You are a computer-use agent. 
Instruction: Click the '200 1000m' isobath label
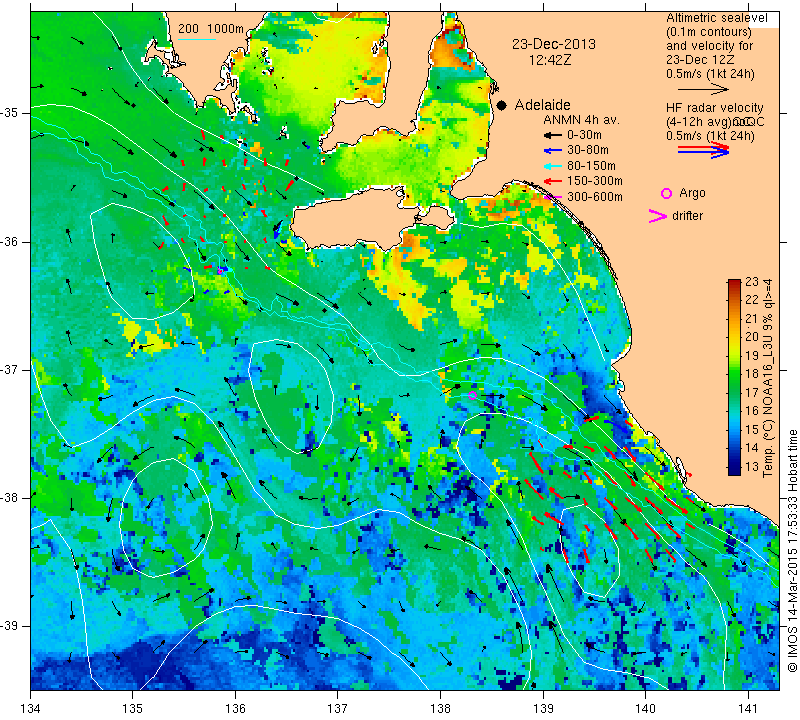[211, 29]
